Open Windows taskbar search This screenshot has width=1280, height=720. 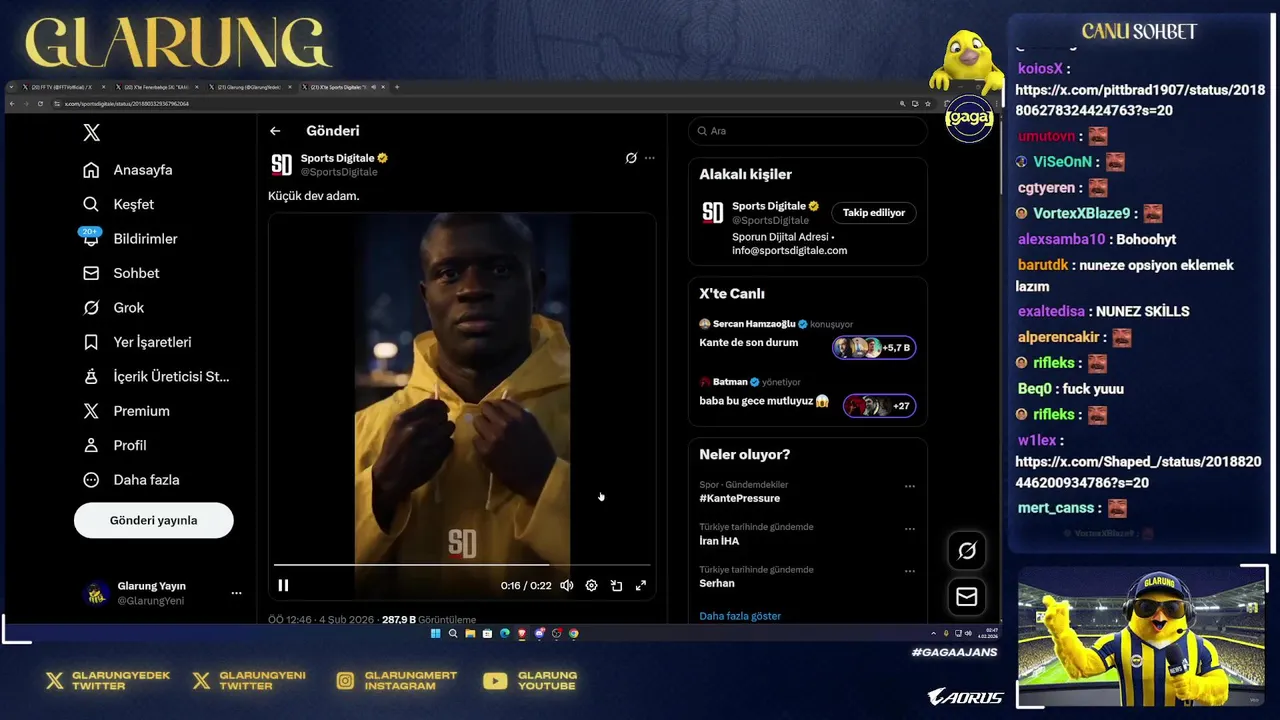(x=453, y=633)
